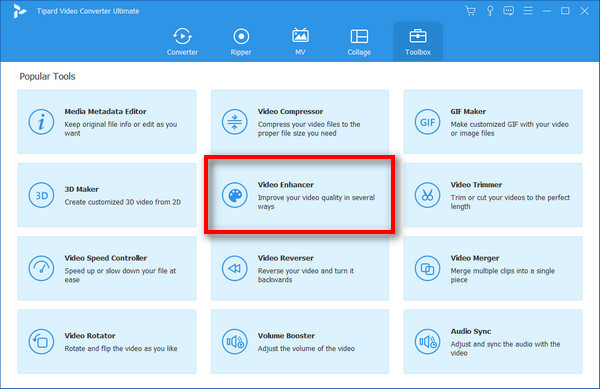Click the Video Reverser rewind icon
The height and width of the screenshot is (389, 600).
tap(235, 268)
